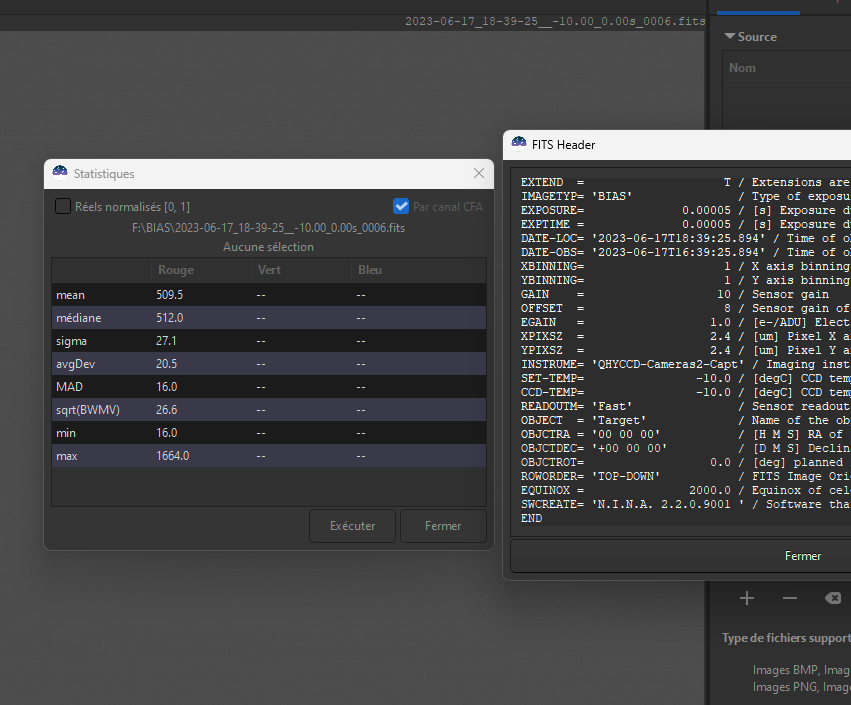This screenshot has width=851, height=705.
Task: Click Siril icon in FITS Header title
Action: (x=519, y=144)
